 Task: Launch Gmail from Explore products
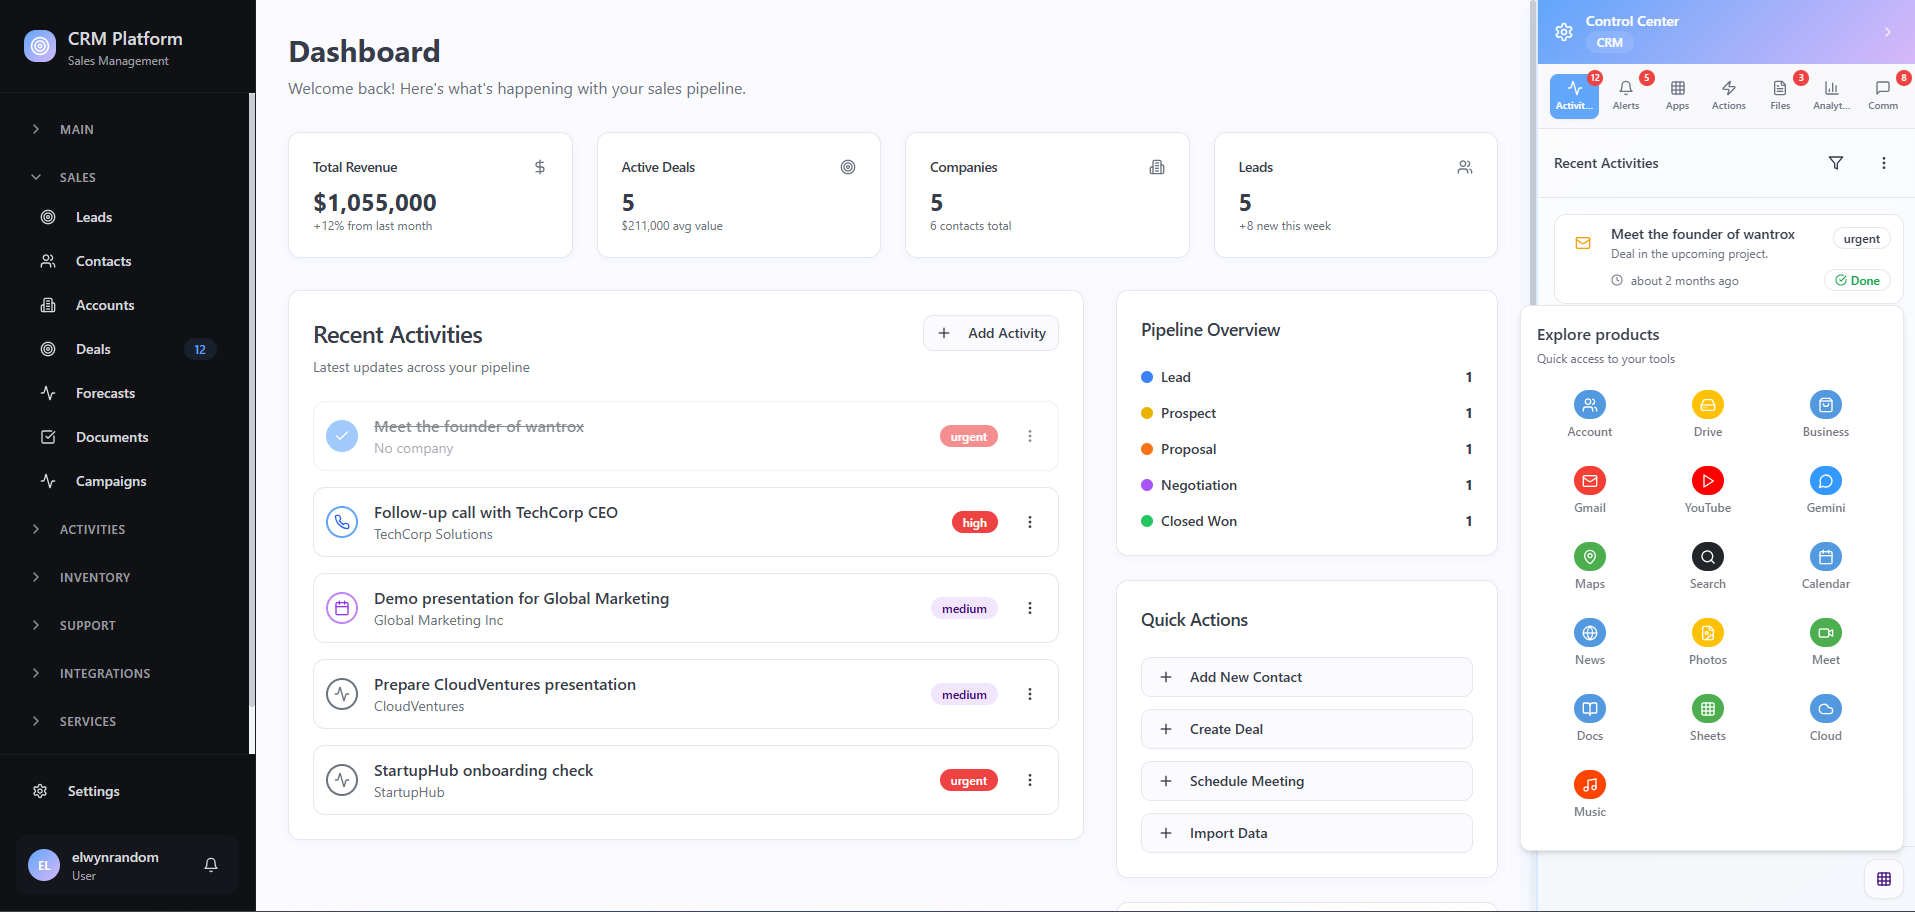(x=1589, y=481)
